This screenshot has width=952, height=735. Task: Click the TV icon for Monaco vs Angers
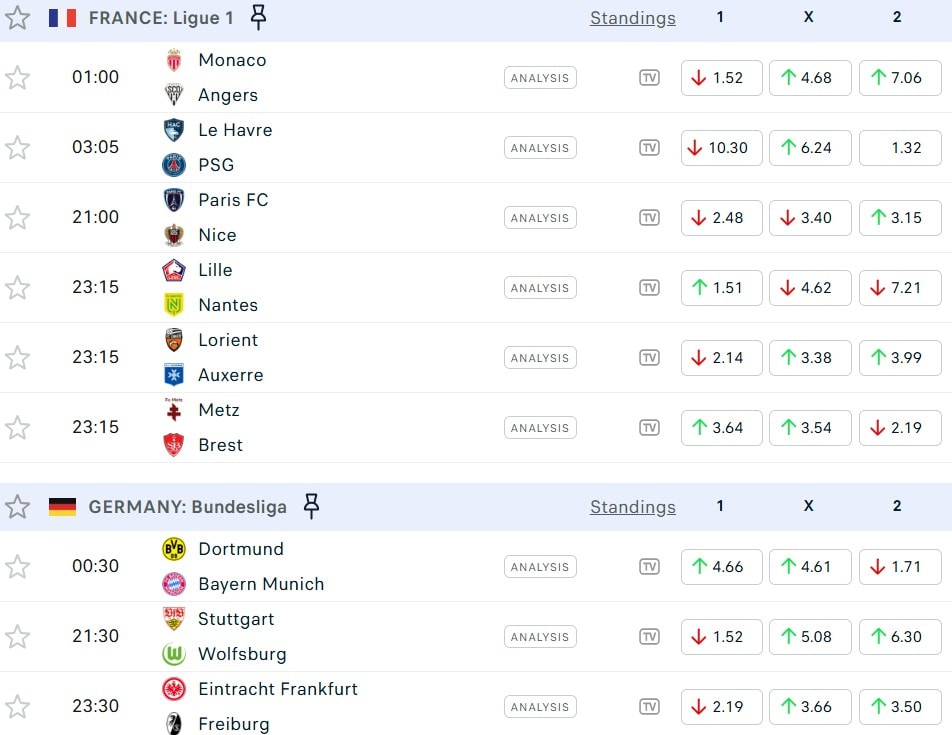(x=649, y=78)
